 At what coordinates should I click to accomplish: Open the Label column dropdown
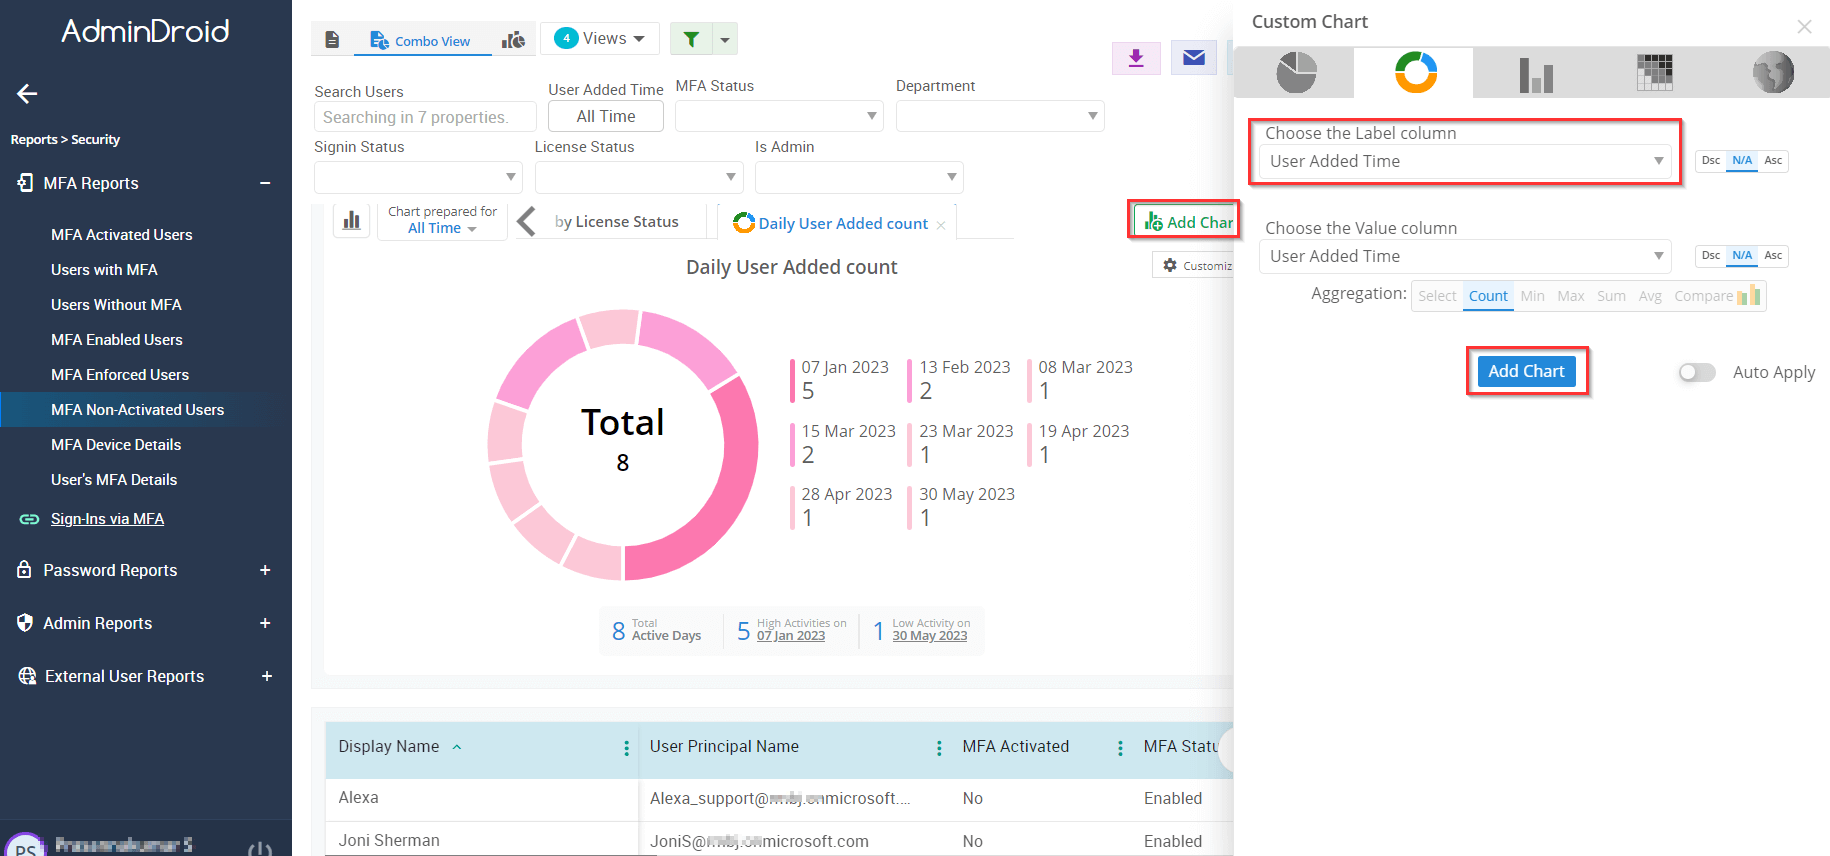coord(1465,161)
